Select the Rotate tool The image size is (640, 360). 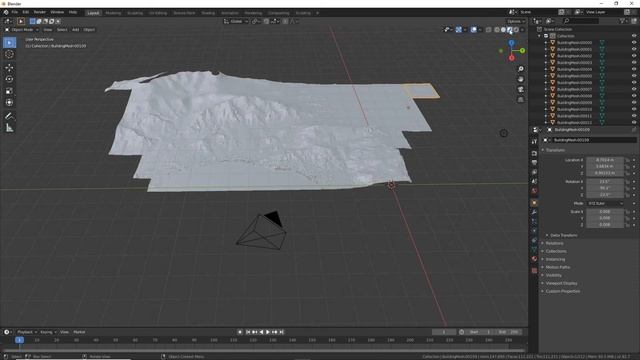(x=9, y=79)
